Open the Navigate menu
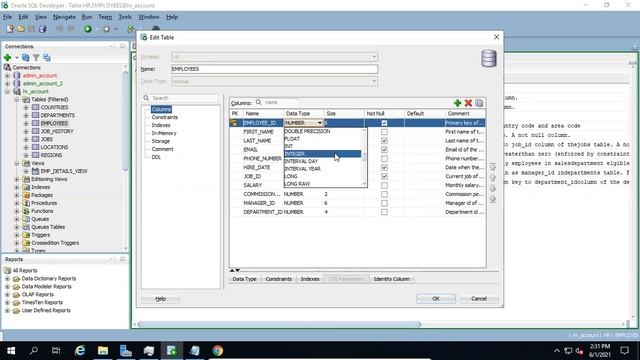Screen dimensions: 640x360 click(x=64, y=17)
